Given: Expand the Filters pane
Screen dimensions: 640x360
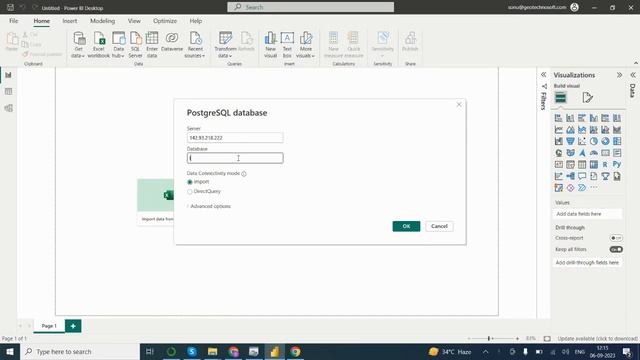Looking at the screenshot, I should pos(544,75).
